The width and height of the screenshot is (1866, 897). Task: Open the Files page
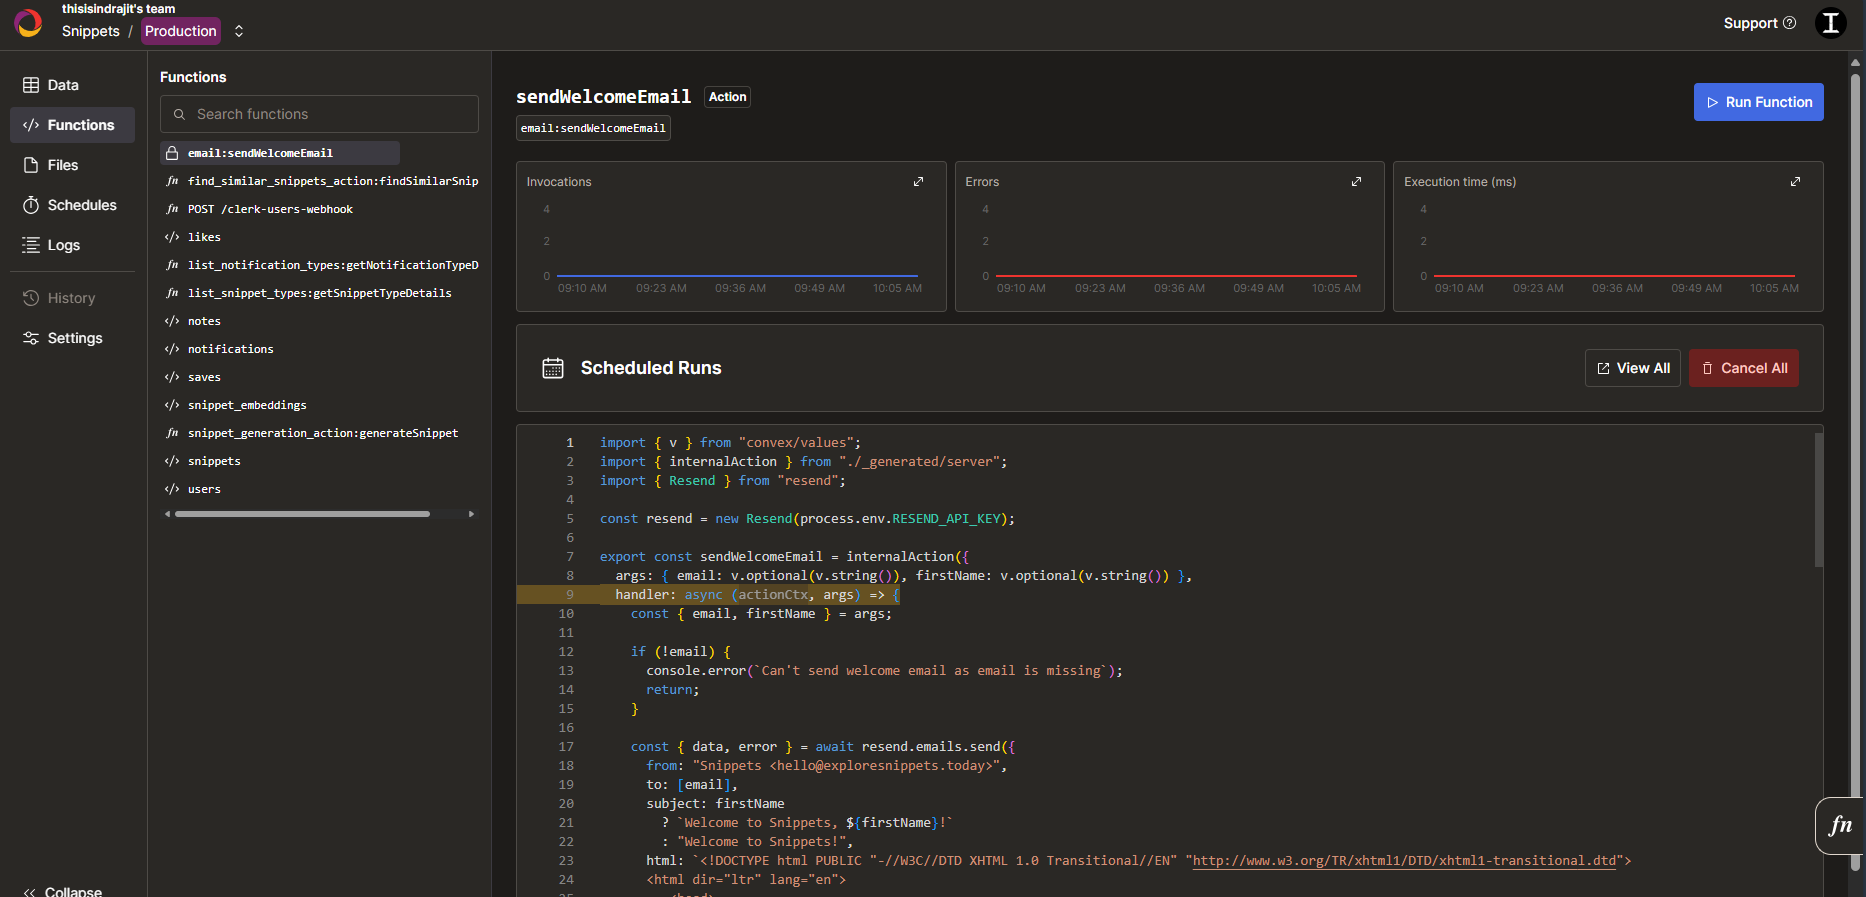click(x=72, y=165)
